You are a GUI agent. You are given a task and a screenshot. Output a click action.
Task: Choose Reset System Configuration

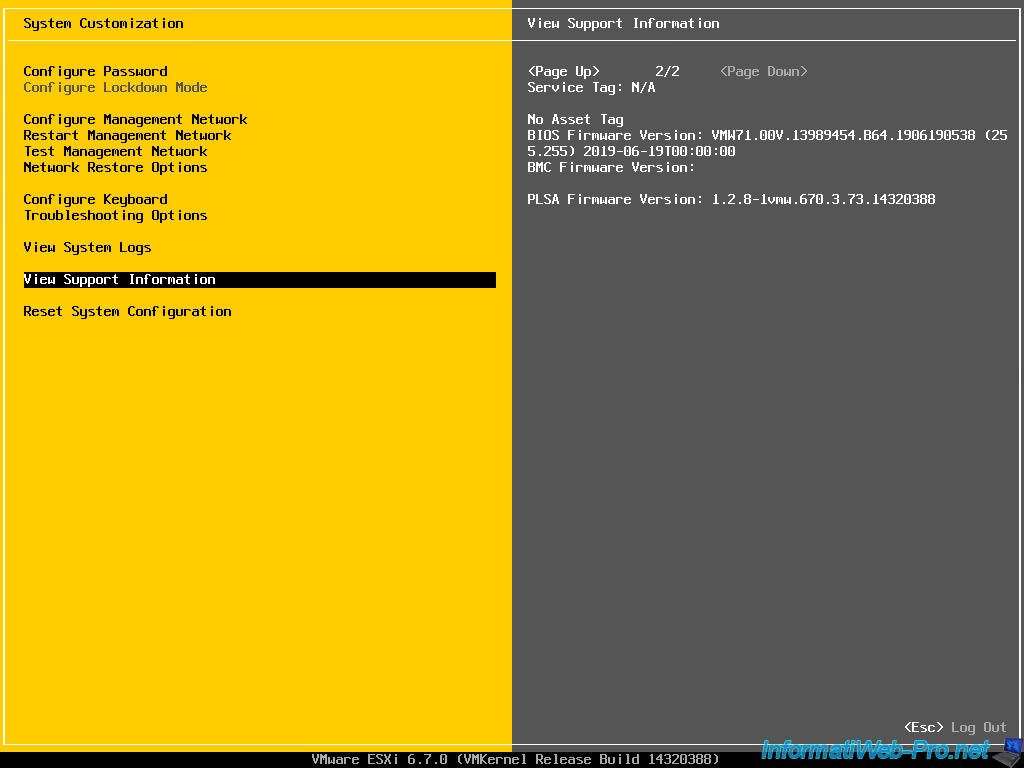pyautogui.click(x=127, y=312)
